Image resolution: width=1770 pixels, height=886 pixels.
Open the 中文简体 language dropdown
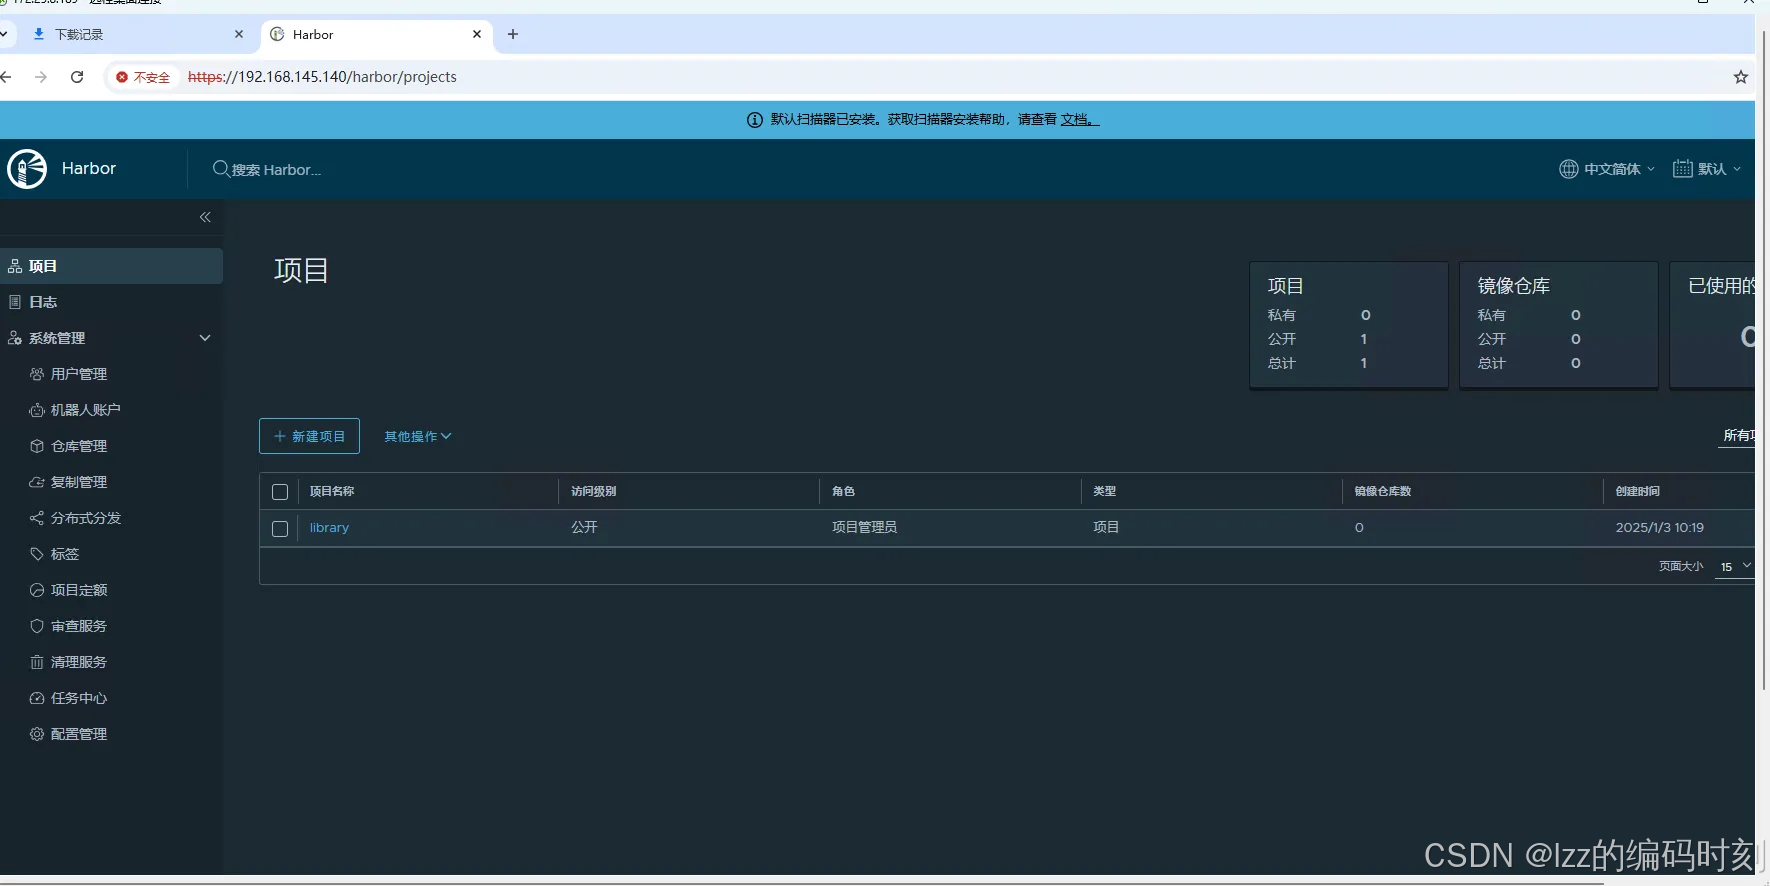coord(1607,169)
